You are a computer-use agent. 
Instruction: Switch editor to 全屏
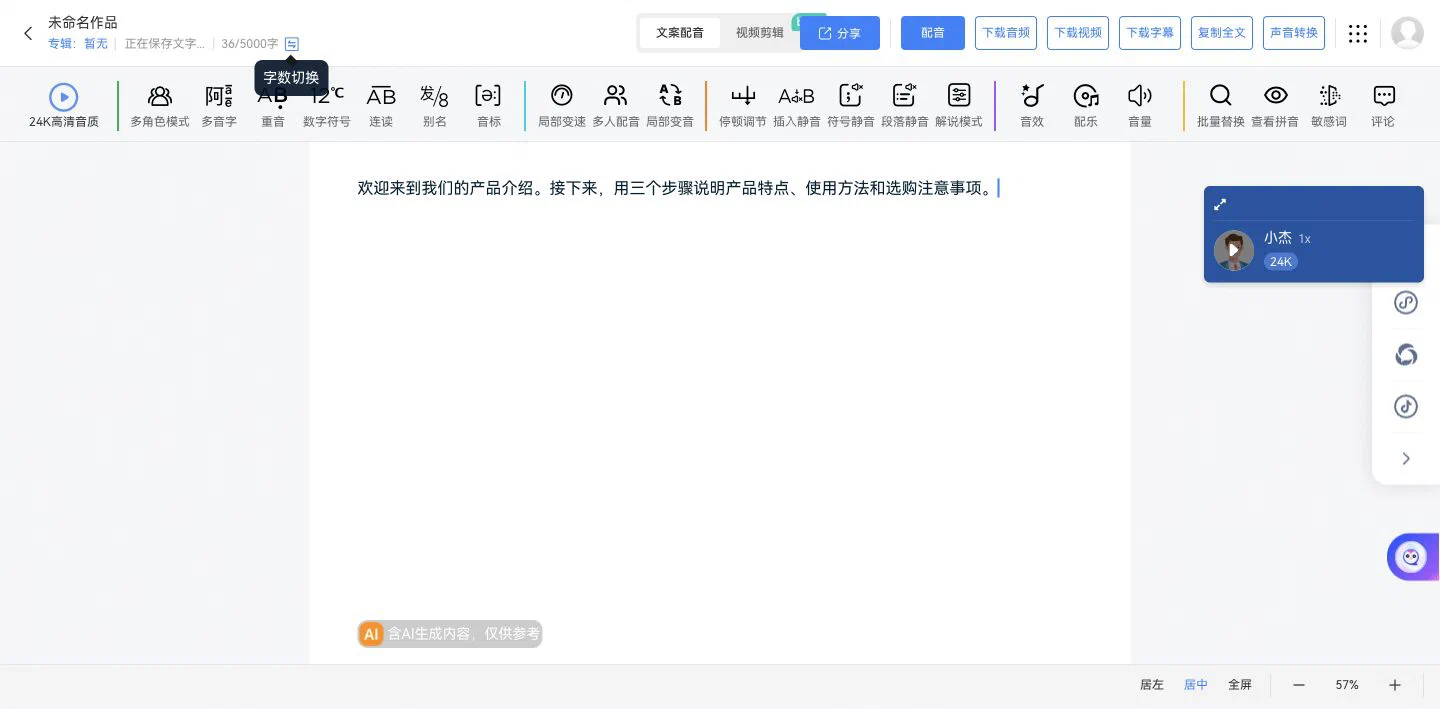1240,685
